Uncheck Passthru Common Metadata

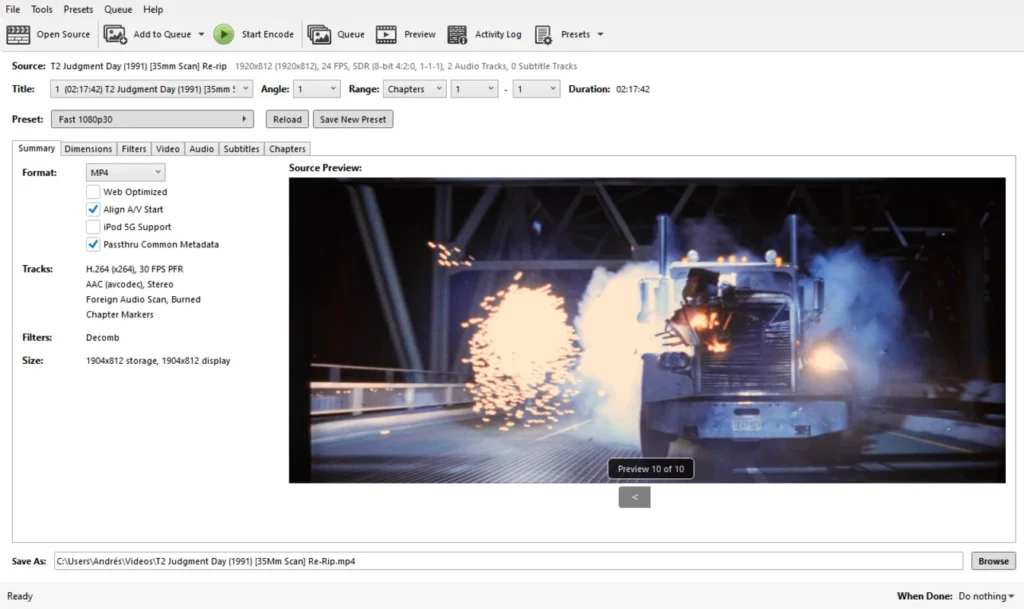[93, 245]
